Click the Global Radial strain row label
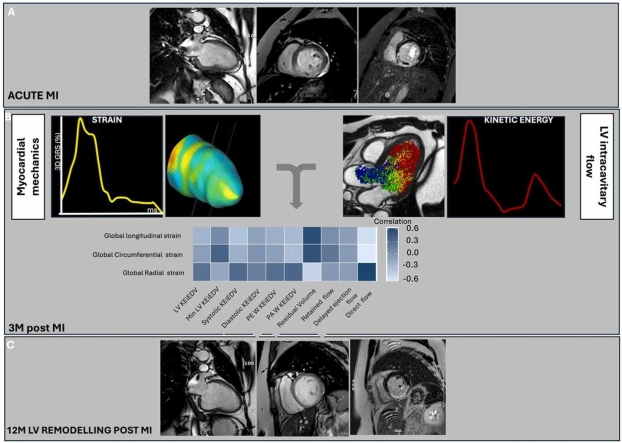622x443 pixels. tap(152, 271)
